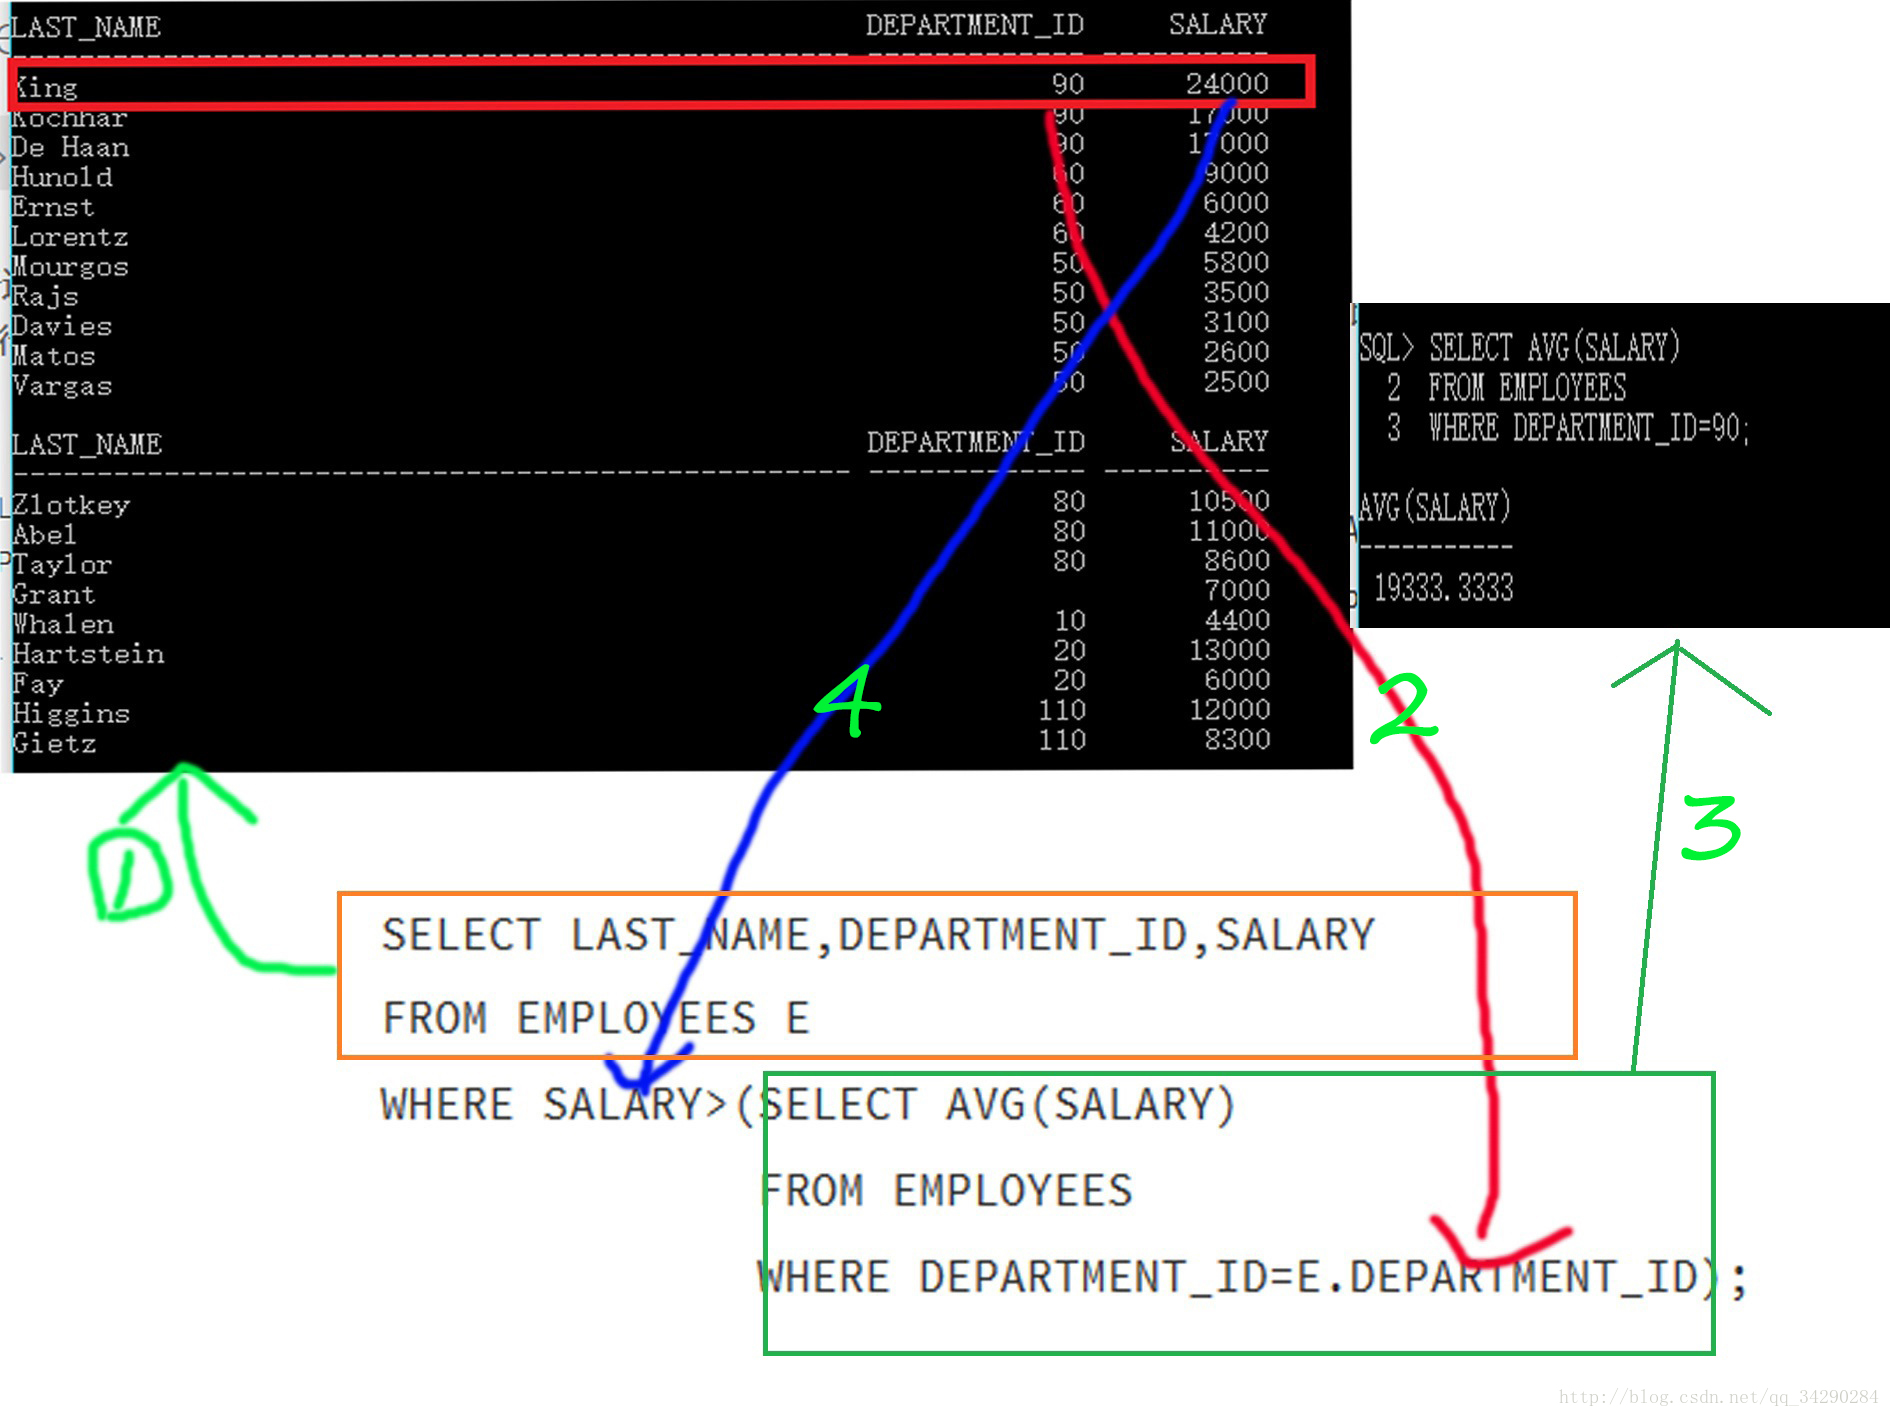The width and height of the screenshot is (1890, 1417).
Task: Select the Davies last name
Action: [62, 327]
